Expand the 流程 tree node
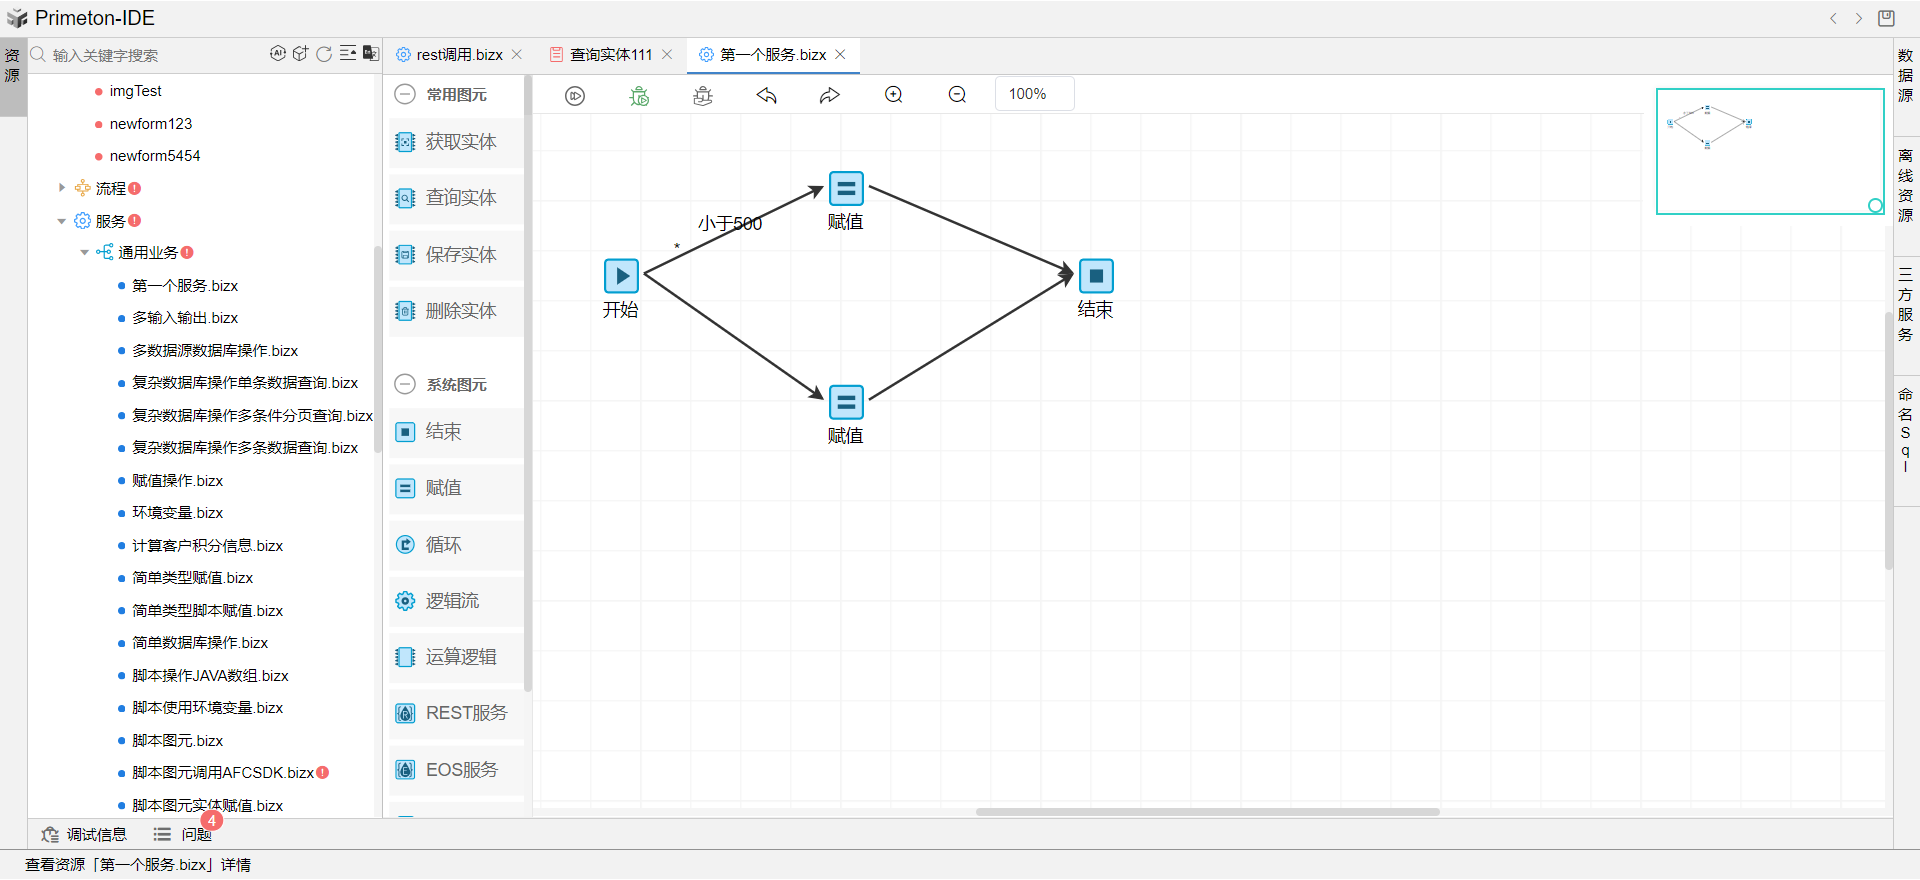The height and width of the screenshot is (880, 1920). [62, 188]
